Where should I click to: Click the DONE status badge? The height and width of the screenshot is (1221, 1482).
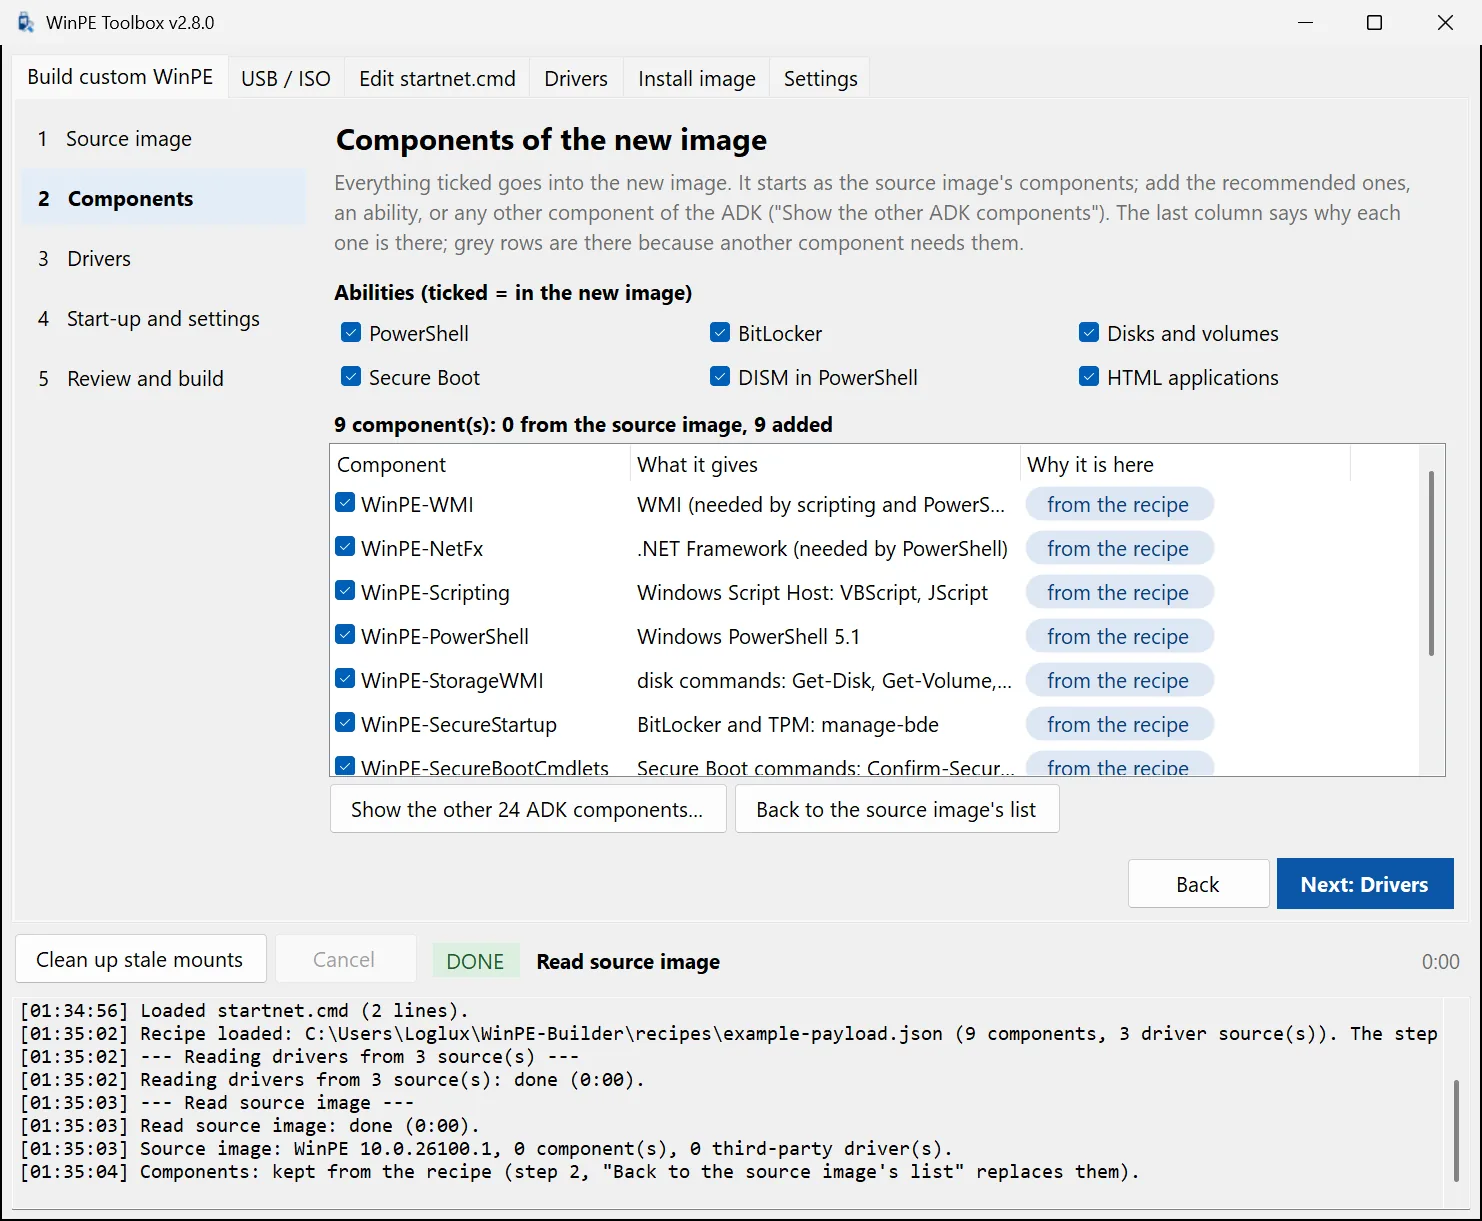coord(476,961)
